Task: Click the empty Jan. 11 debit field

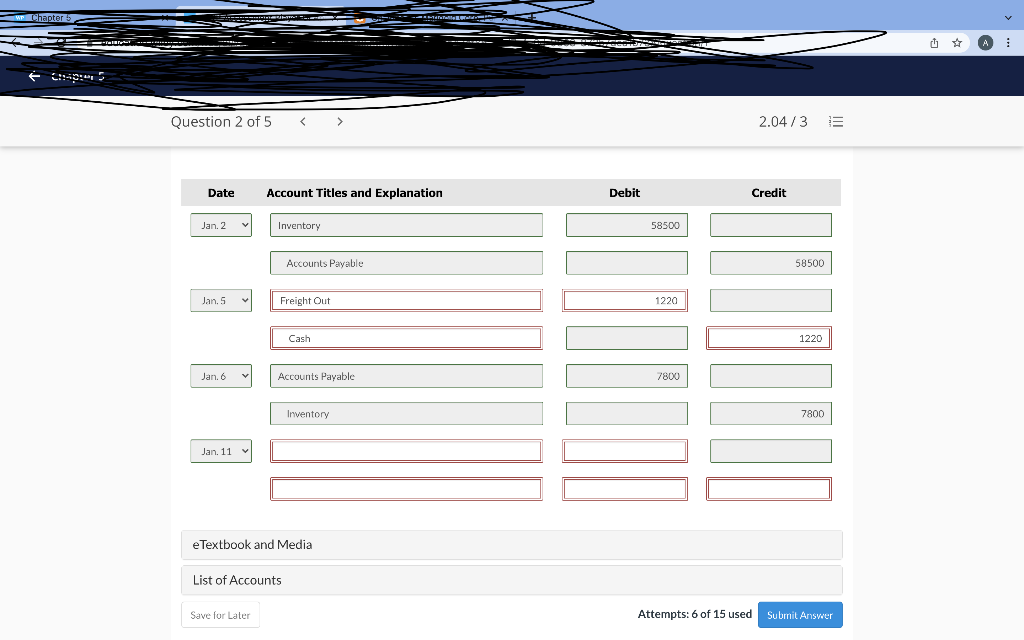Action: click(625, 451)
